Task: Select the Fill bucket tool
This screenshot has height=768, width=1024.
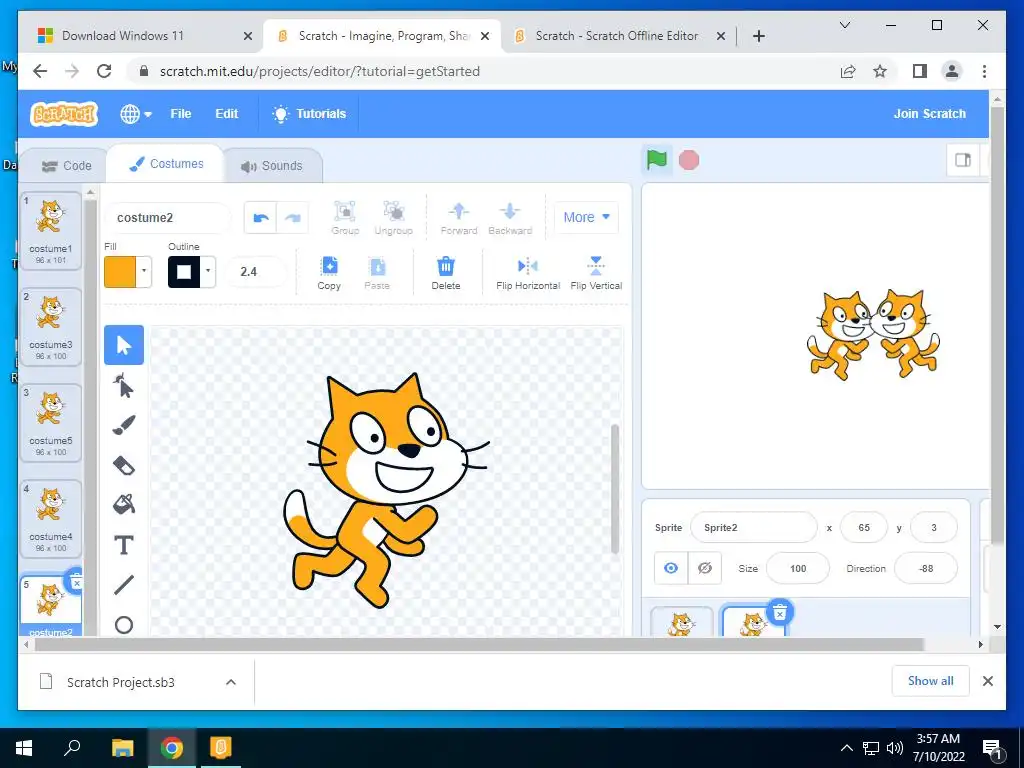Action: coord(124,505)
